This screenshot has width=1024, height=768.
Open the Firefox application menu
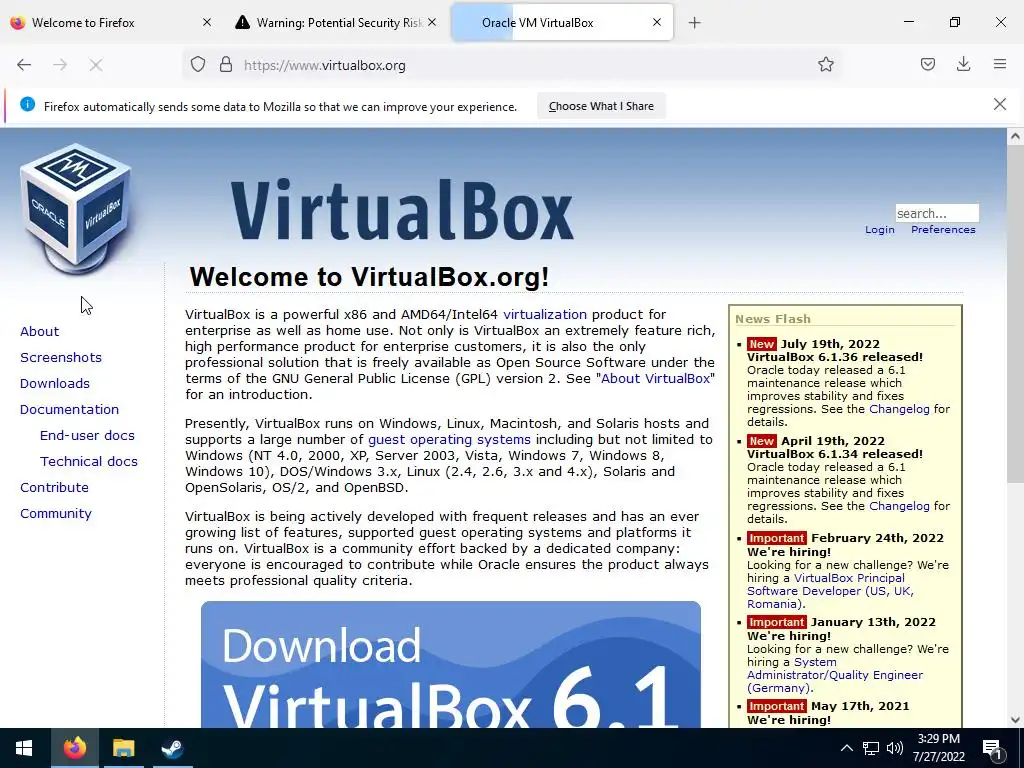[999, 64]
